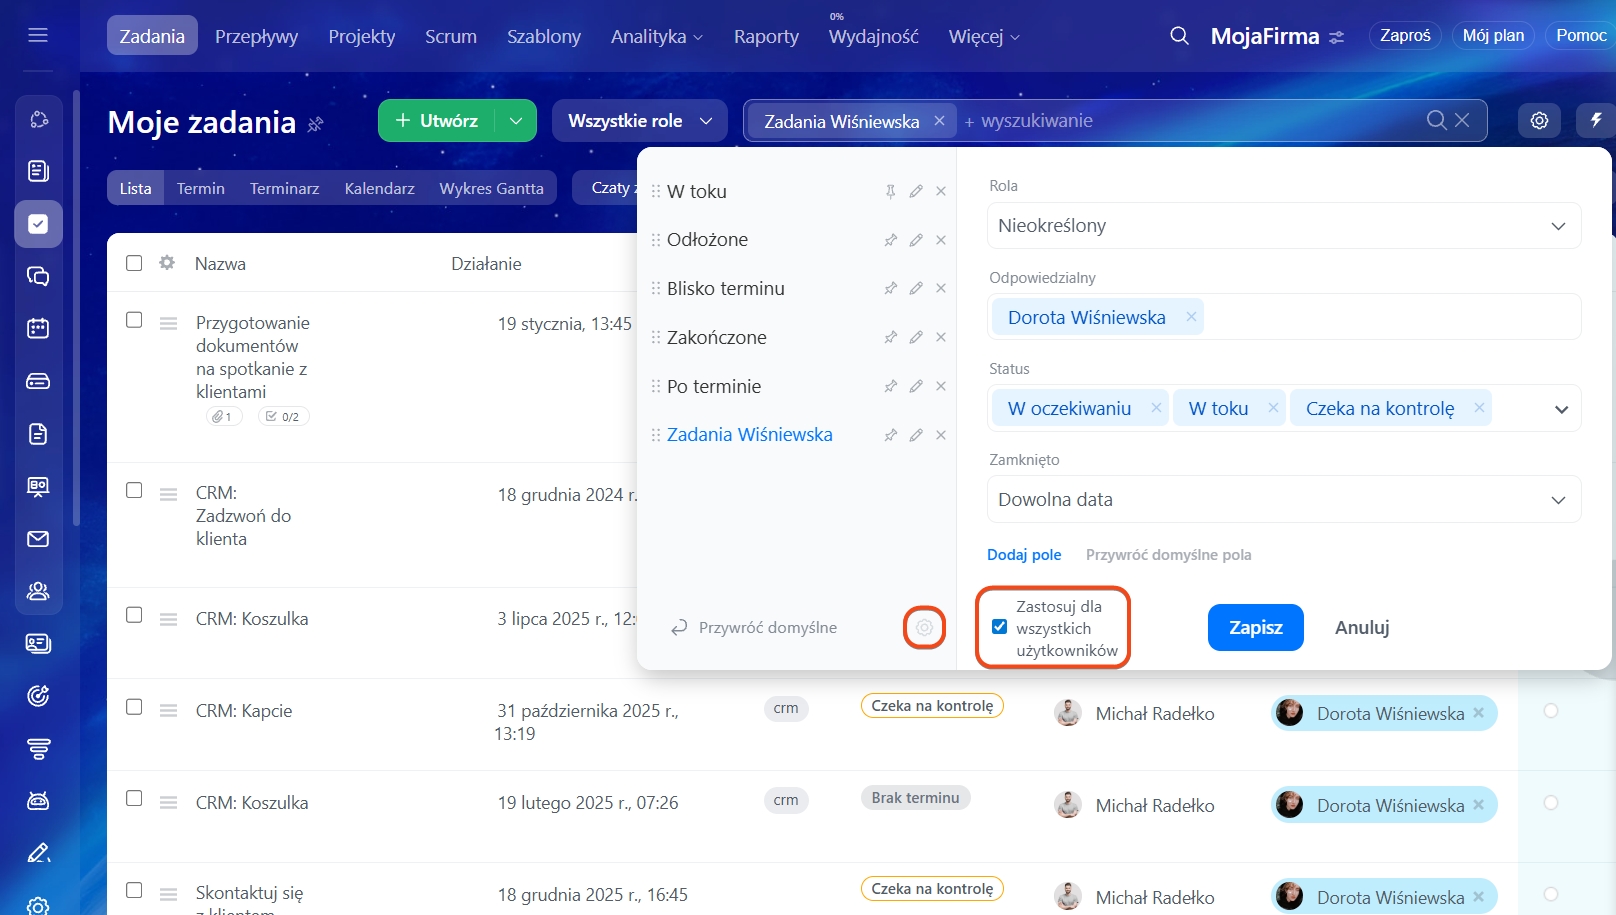Select the 'CRM: Kapcie' task checkbox
The image size is (1616, 915).
point(134,707)
